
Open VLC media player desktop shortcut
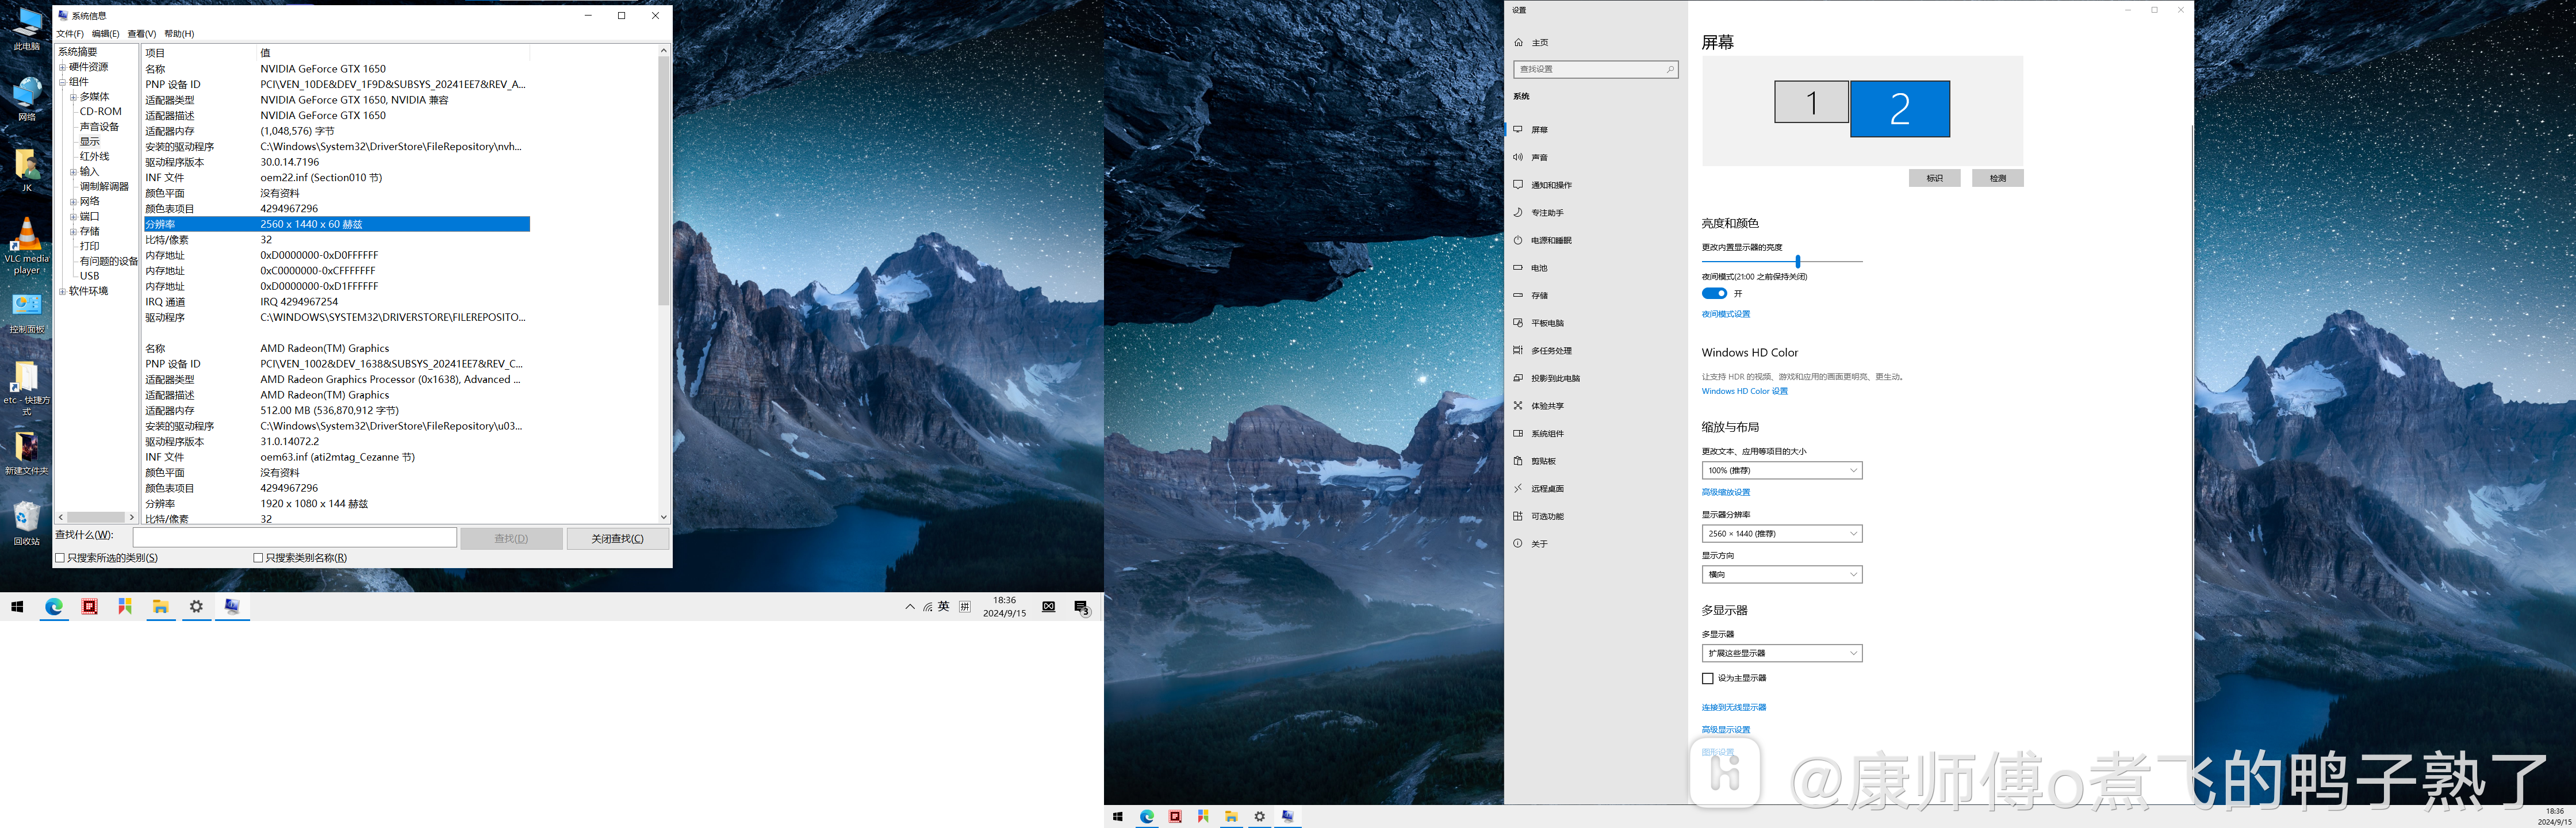tap(27, 247)
